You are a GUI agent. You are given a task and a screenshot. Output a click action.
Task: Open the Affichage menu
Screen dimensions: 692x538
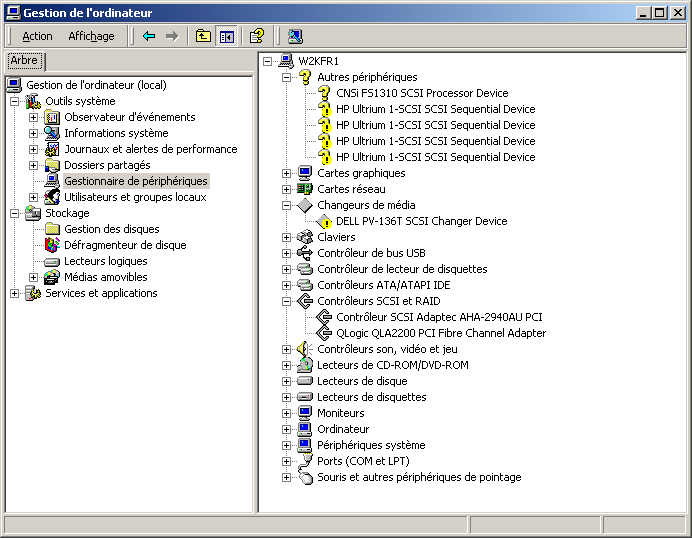click(x=91, y=36)
